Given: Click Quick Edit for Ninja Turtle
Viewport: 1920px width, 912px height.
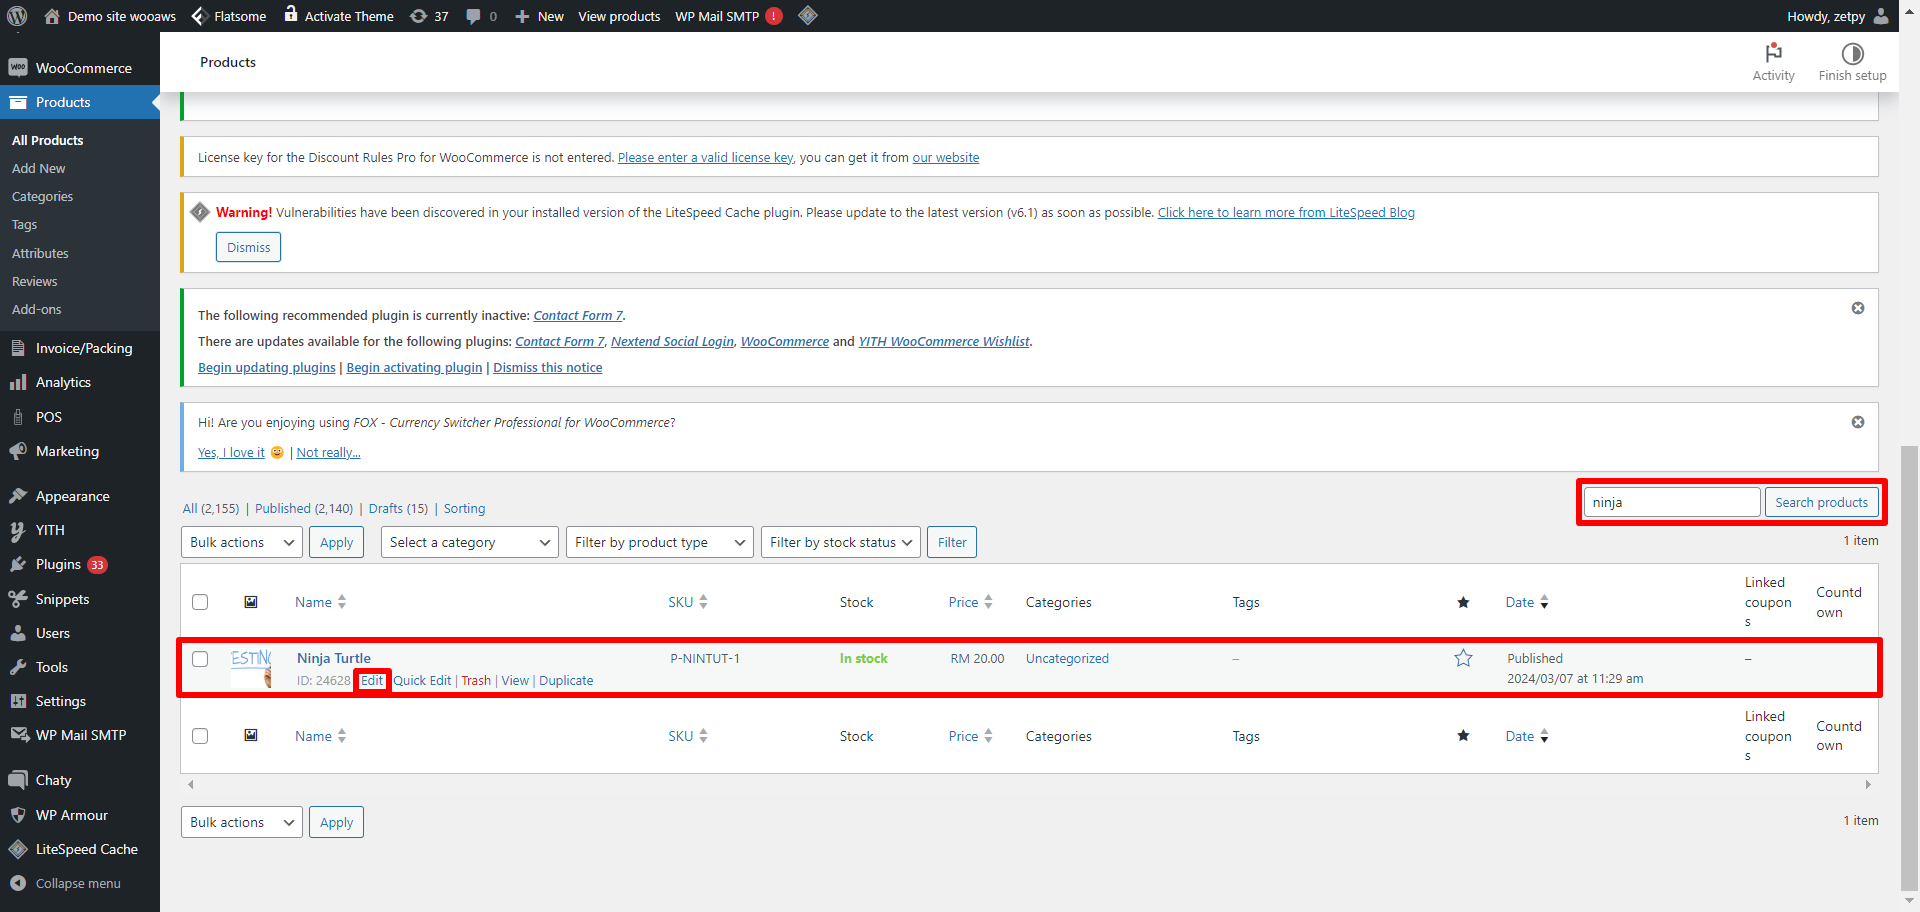Looking at the screenshot, I should (x=422, y=680).
